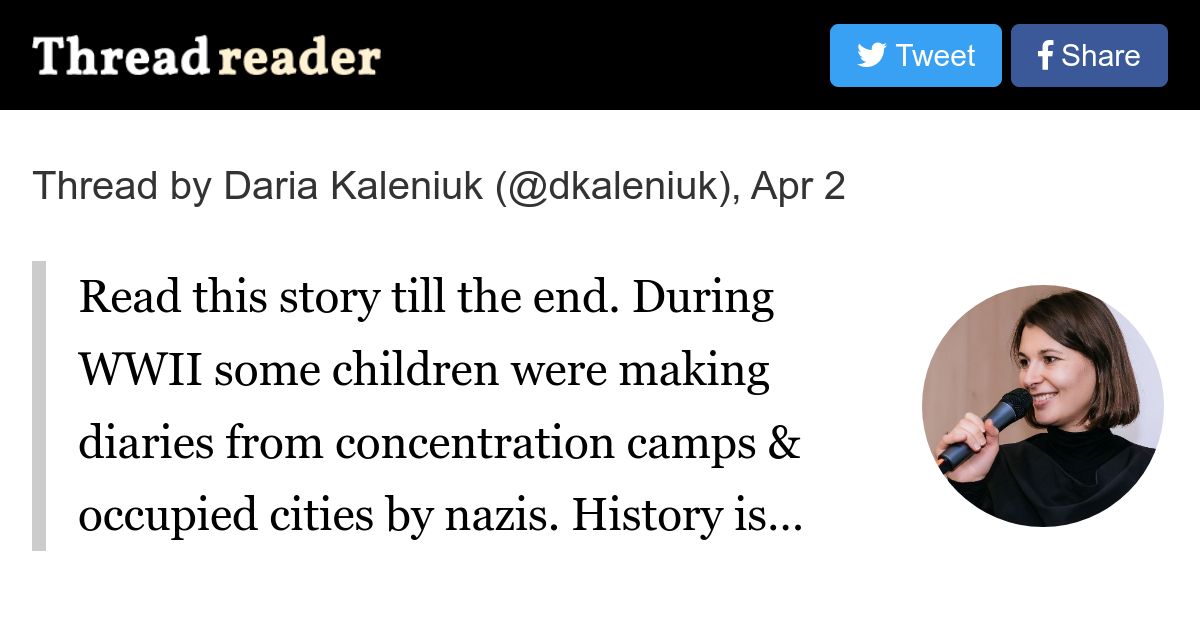The image size is (1200, 628).
Task: Click the cream "reader" word in logo
Action: tap(299, 58)
